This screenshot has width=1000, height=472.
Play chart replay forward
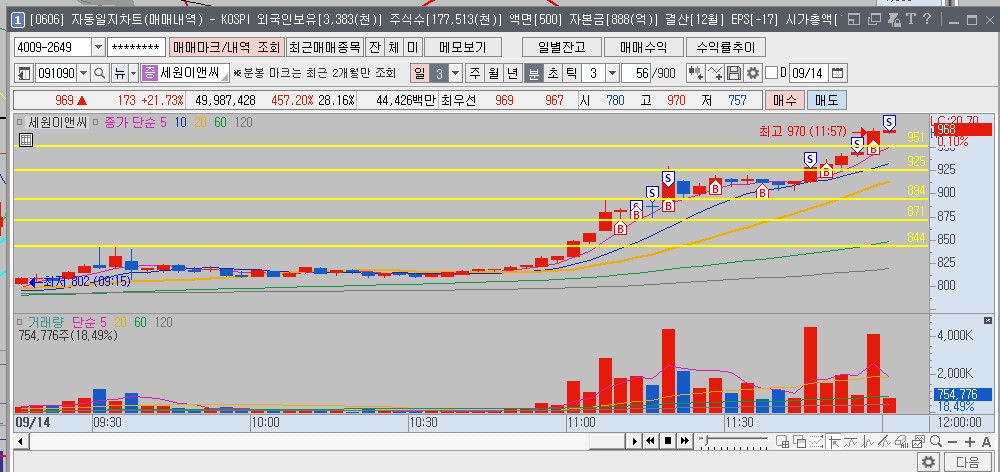click(x=635, y=441)
